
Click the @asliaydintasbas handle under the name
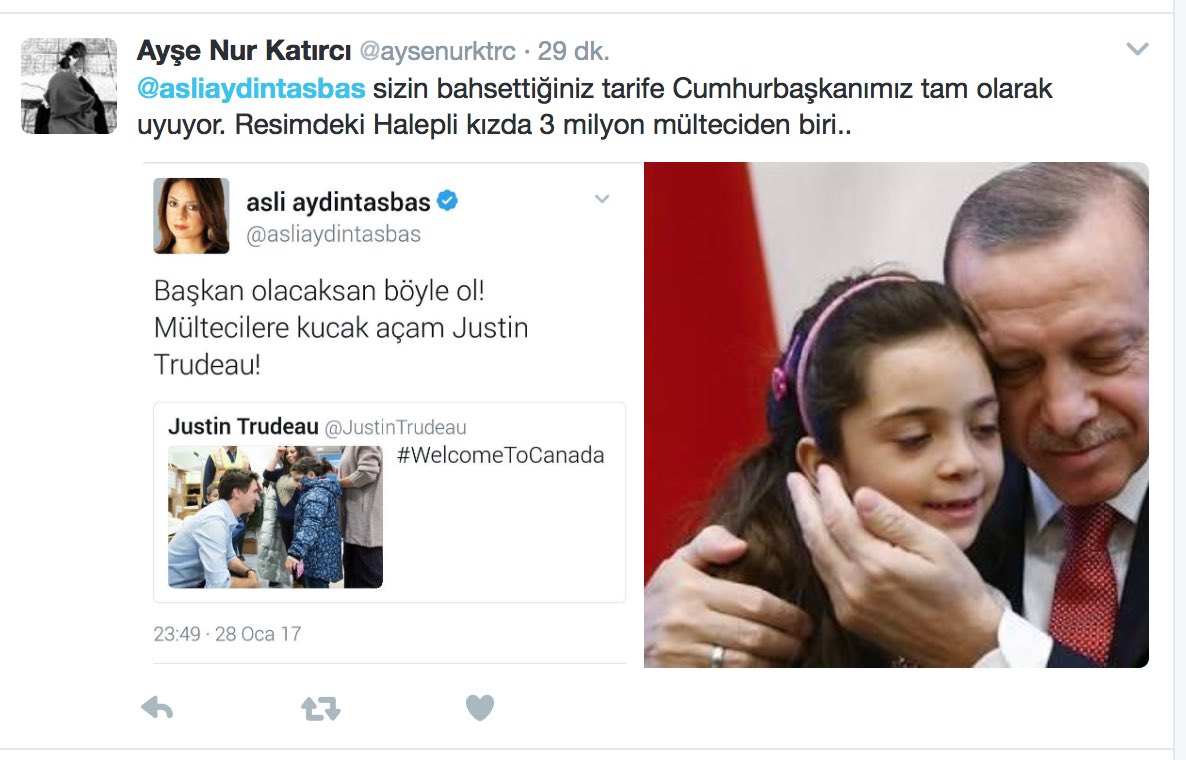coord(334,234)
